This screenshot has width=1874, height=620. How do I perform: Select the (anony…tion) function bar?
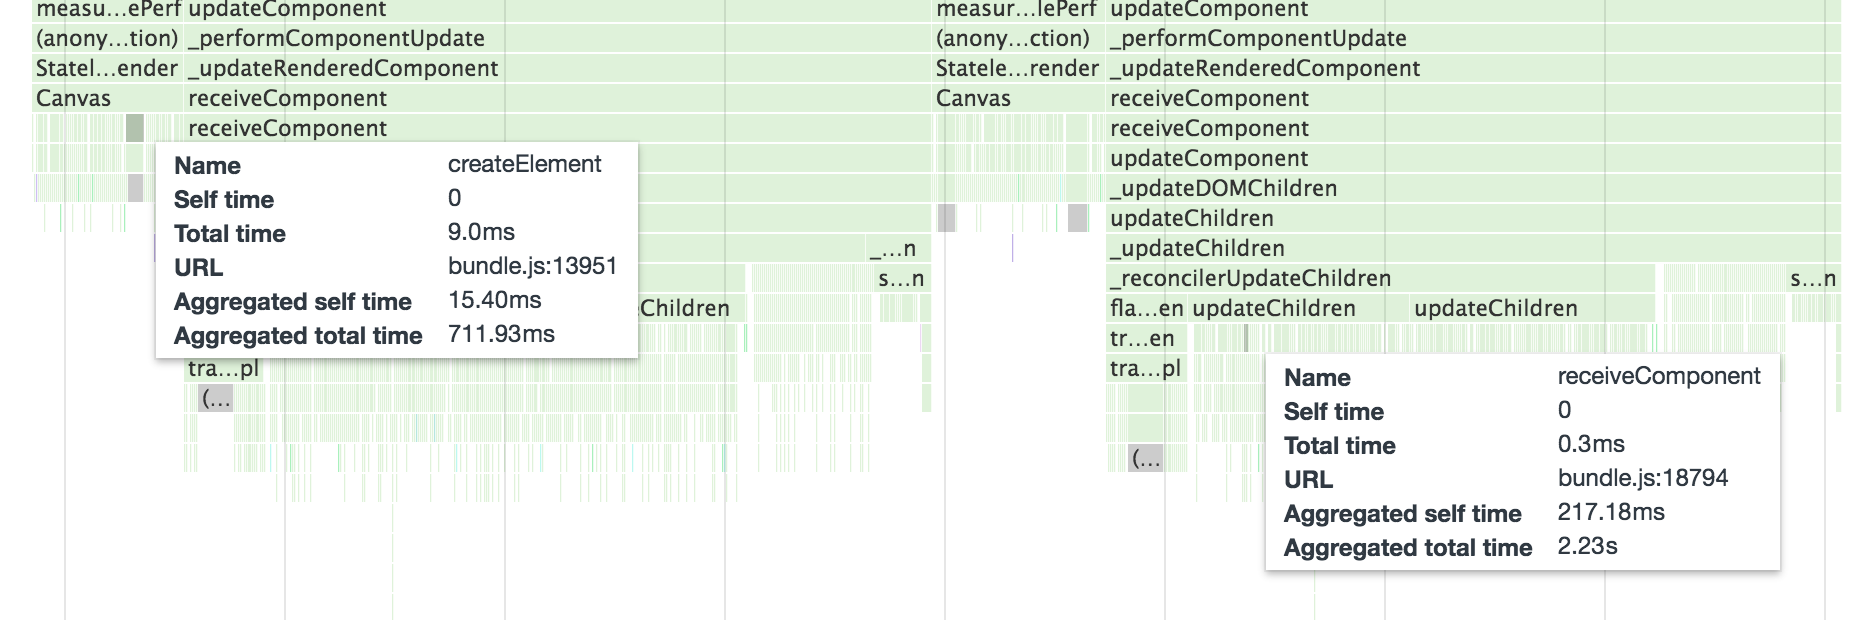[x=107, y=39]
